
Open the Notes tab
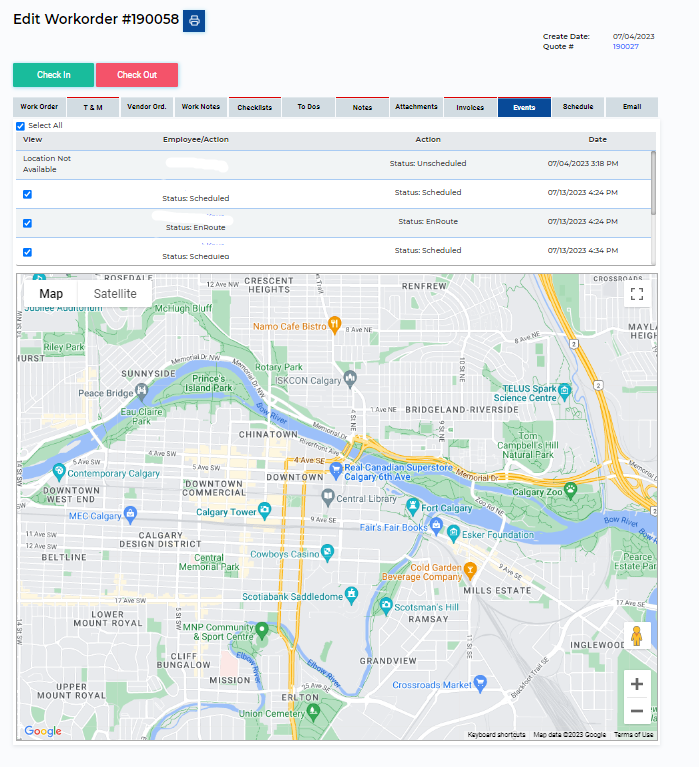pos(362,107)
